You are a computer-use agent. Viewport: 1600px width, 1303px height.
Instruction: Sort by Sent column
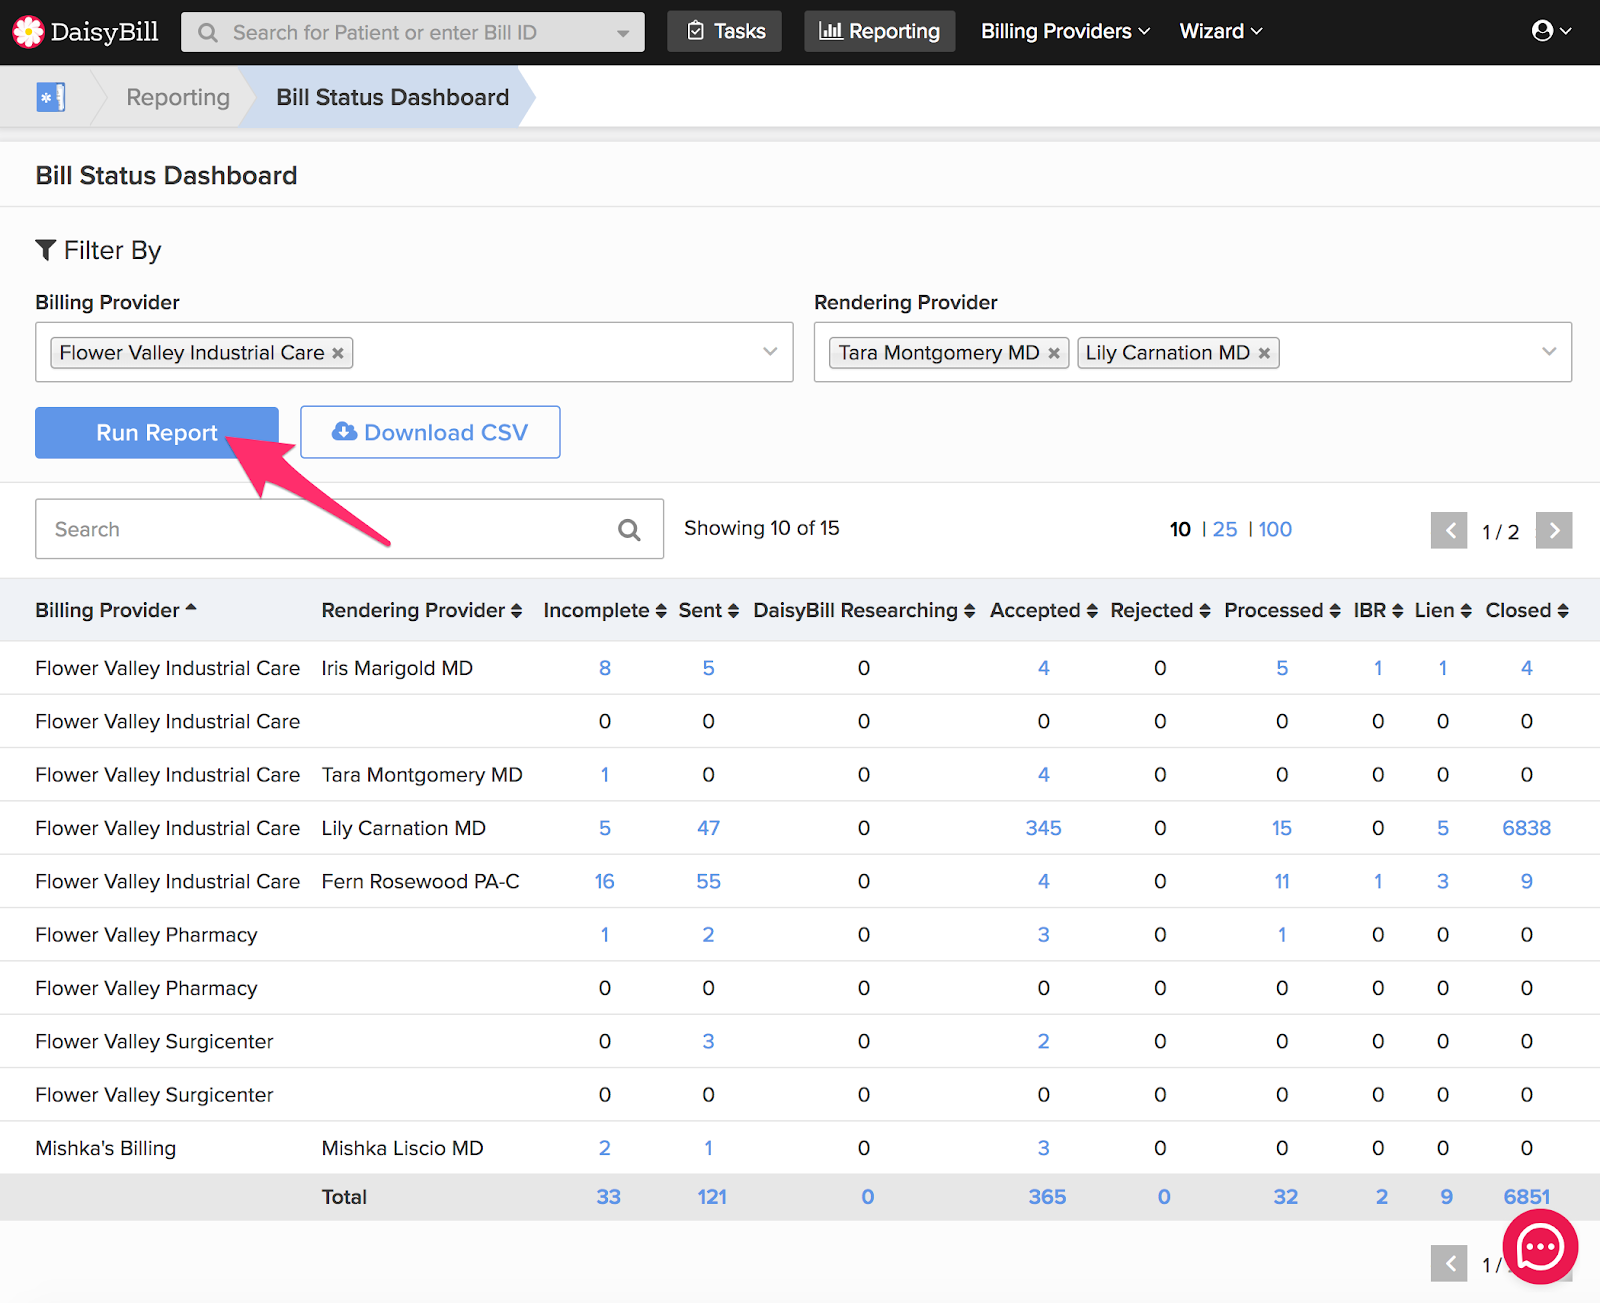[x=708, y=610]
